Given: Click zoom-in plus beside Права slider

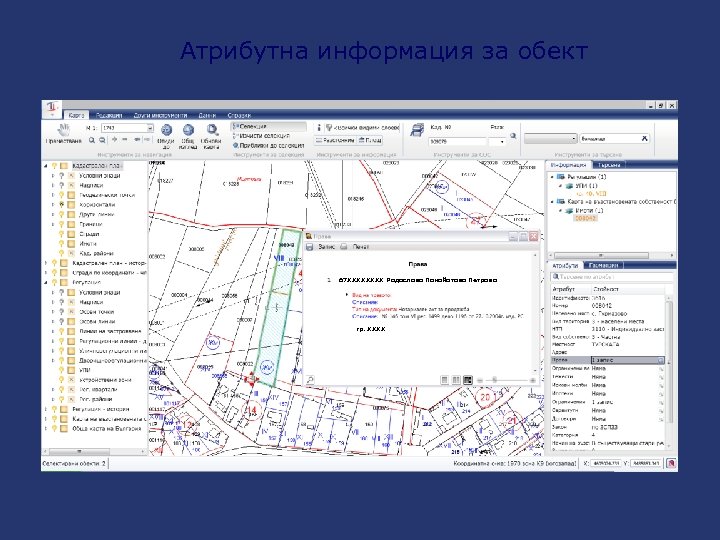Looking at the screenshot, I should (533, 380).
